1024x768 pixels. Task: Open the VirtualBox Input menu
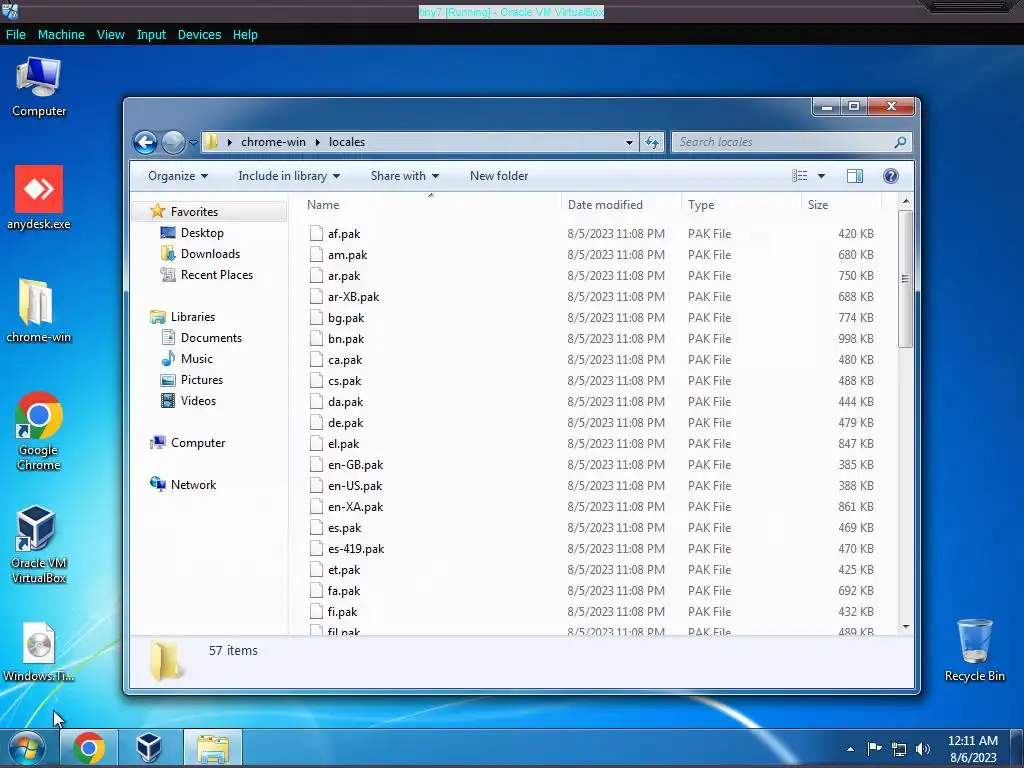(151, 35)
